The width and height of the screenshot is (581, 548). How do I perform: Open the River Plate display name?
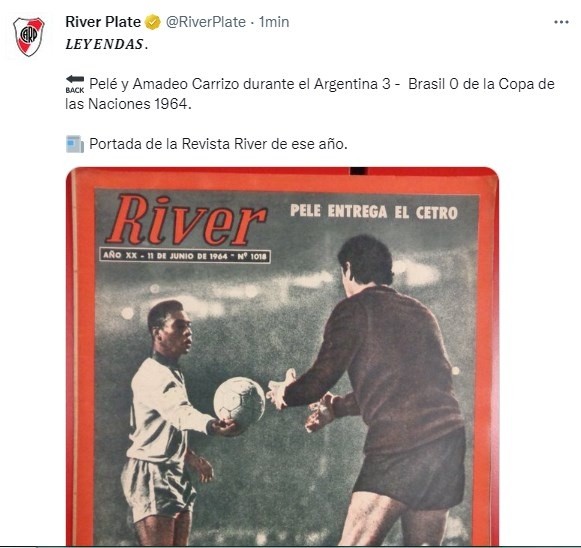pos(103,22)
